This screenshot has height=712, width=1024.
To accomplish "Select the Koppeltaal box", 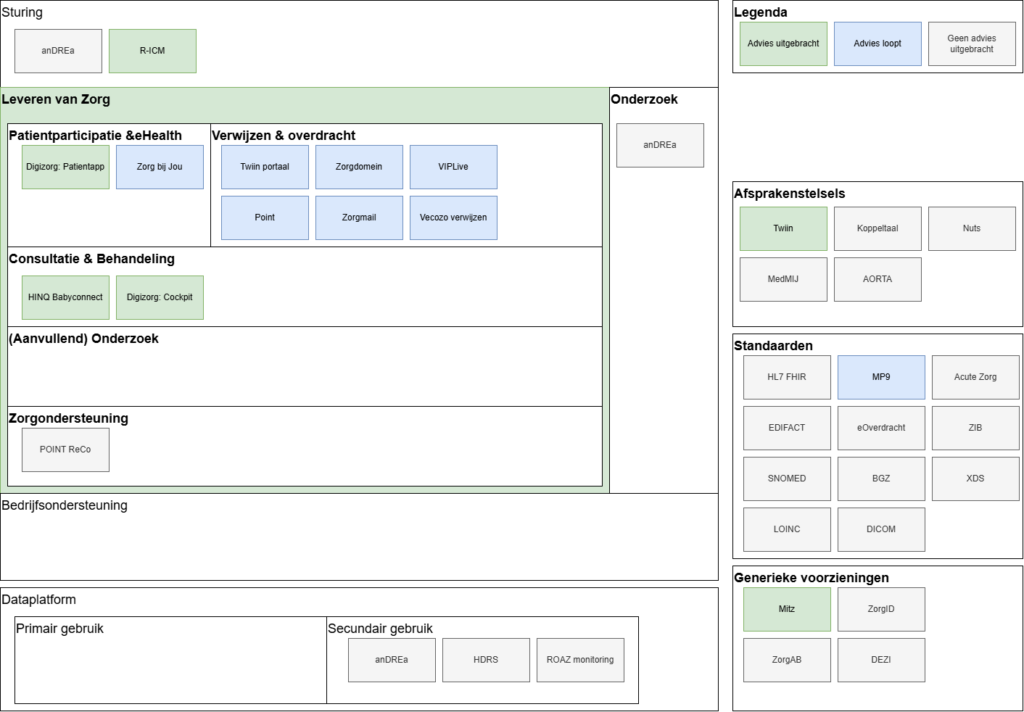I will 878,229.
